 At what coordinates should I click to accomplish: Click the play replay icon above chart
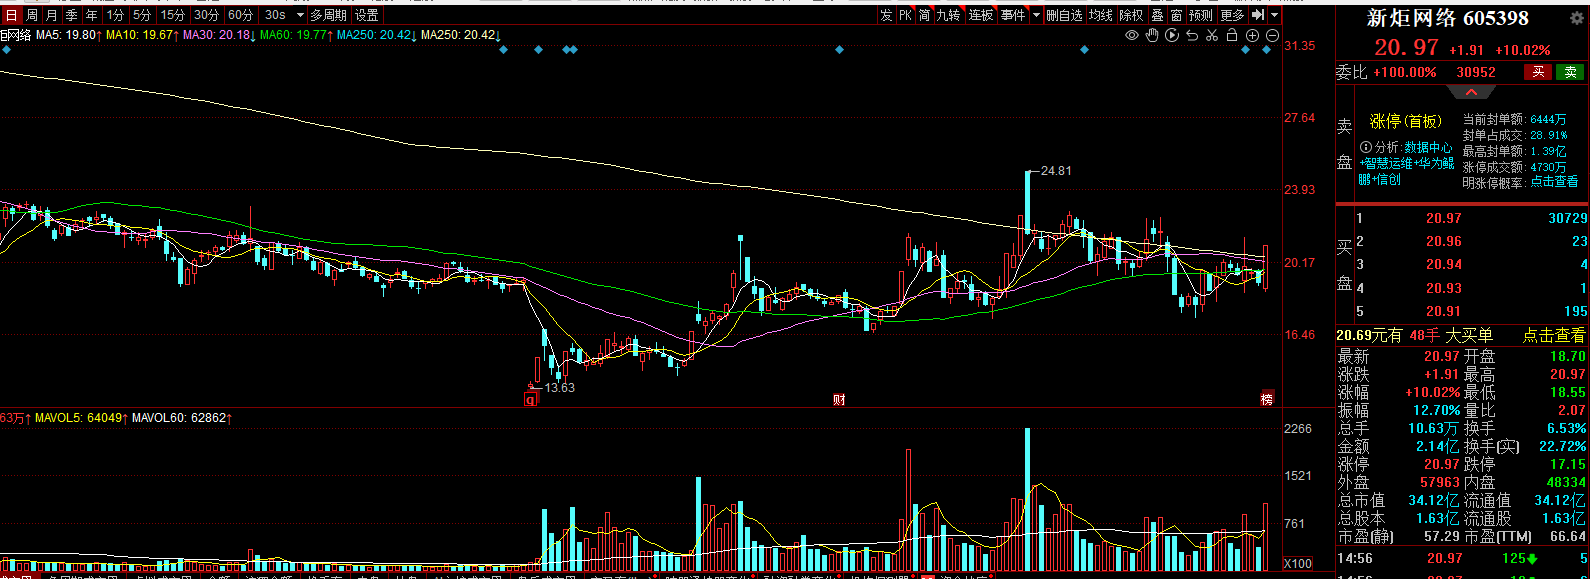(1172, 35)
